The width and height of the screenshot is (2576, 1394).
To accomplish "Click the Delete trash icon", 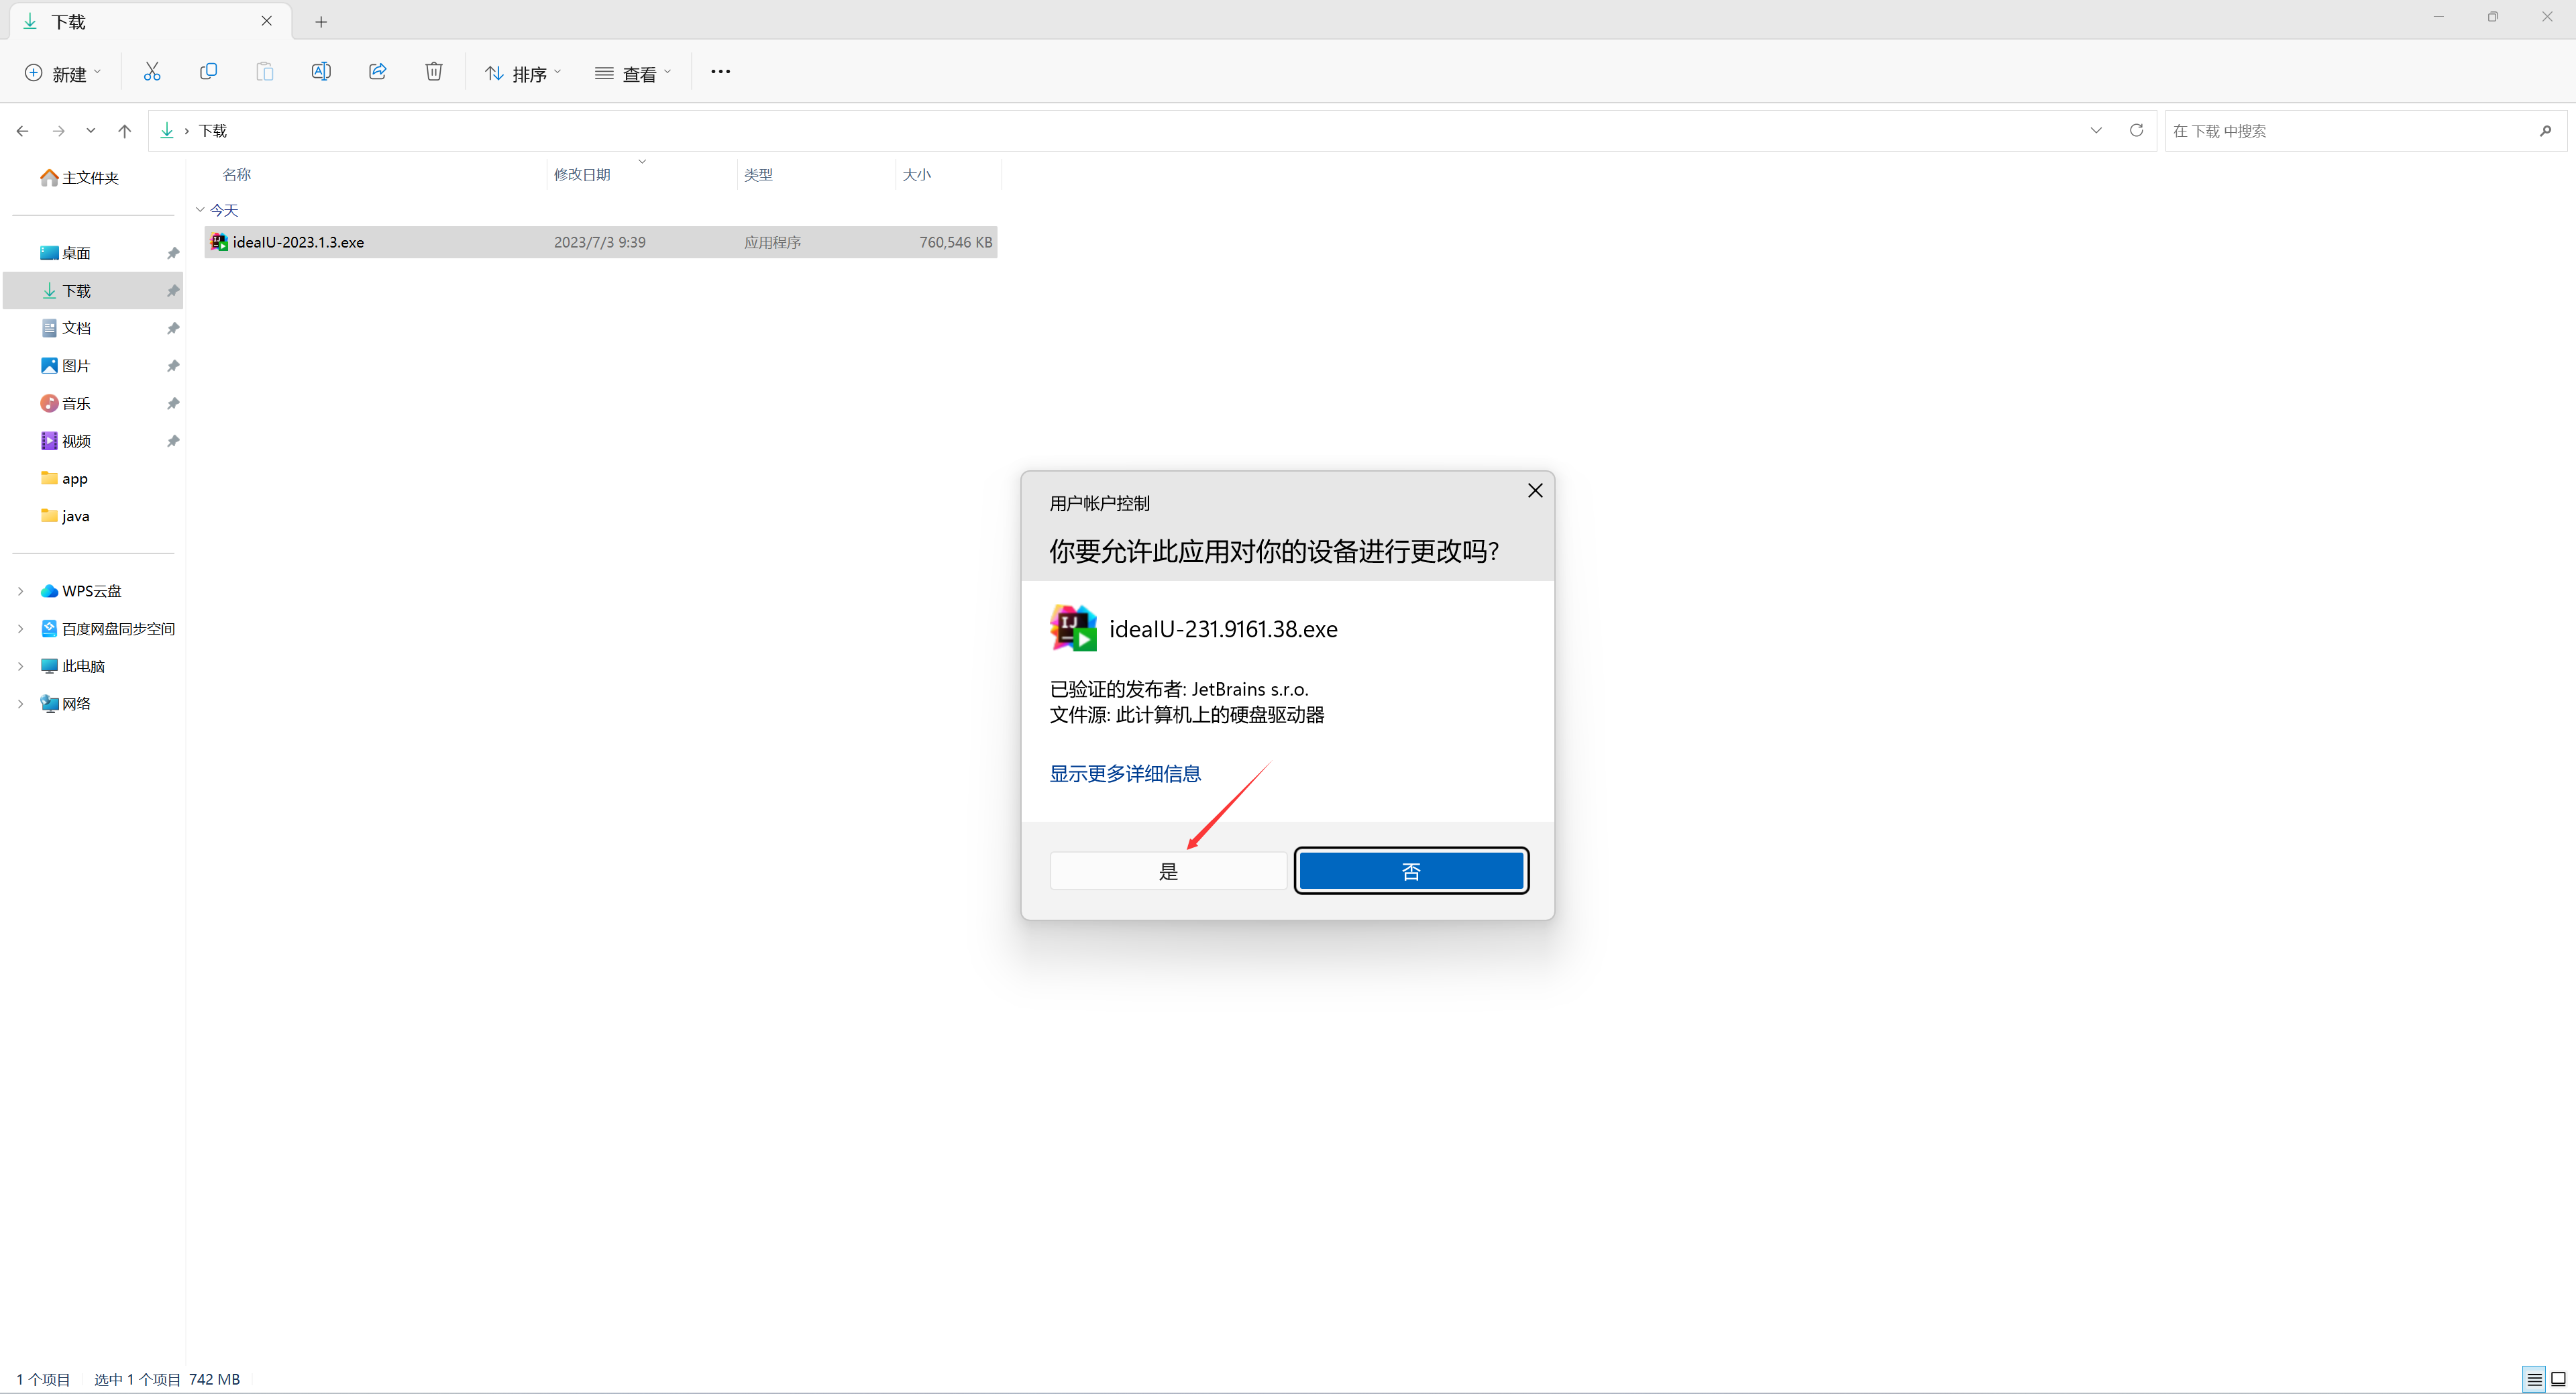I will [x=434, y=72].
